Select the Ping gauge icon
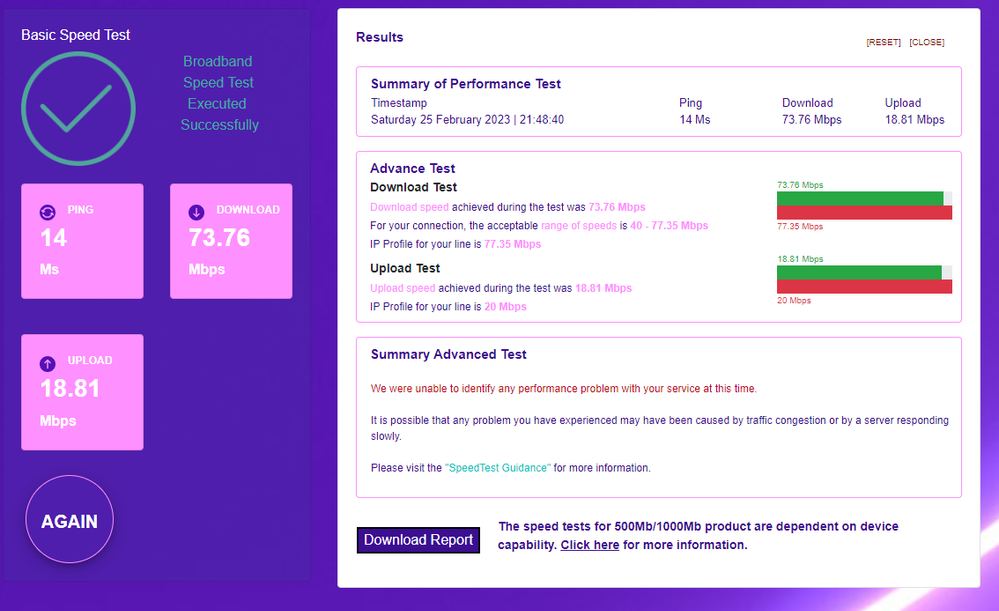The image size is (999, 611). pyautogui.click(x=47, y=211)
